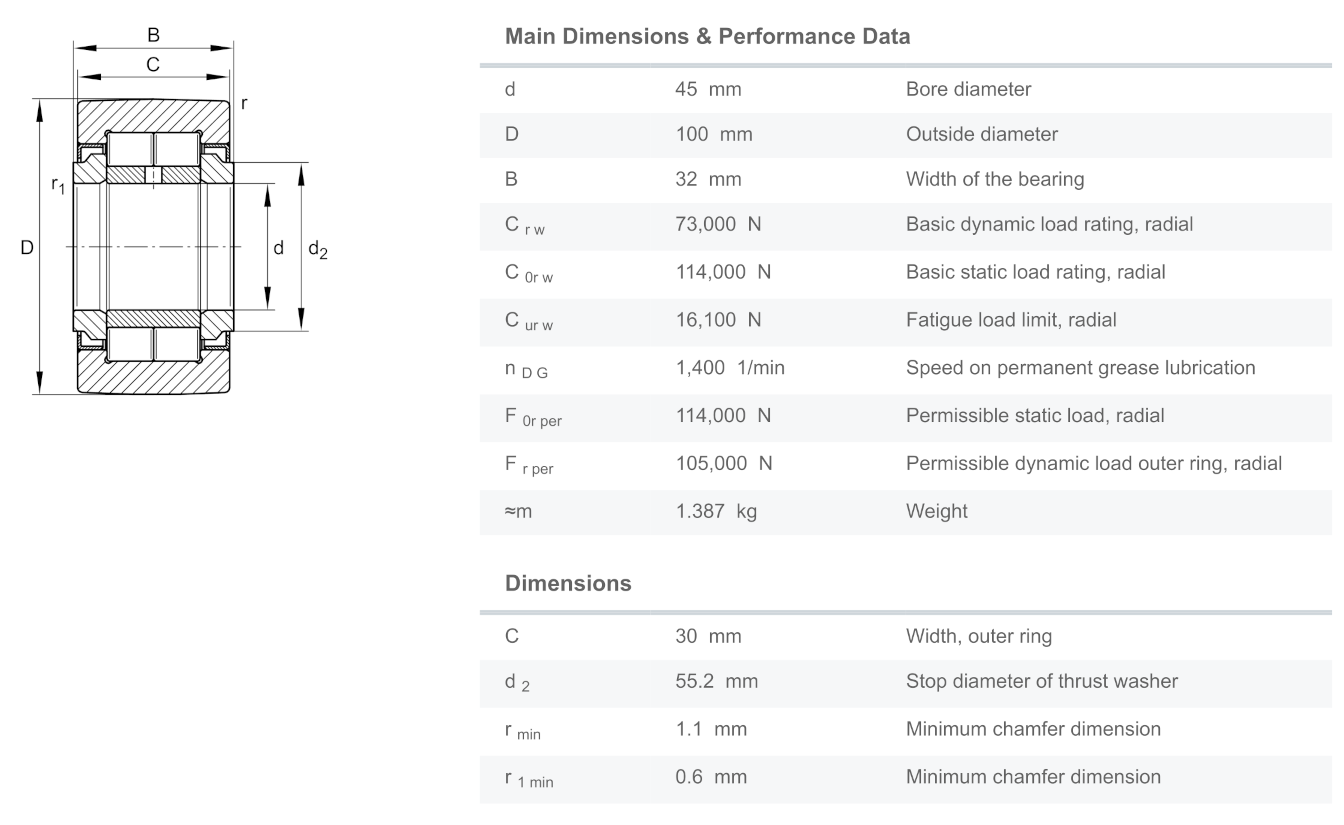Viewport: 1344px width, 825px height.
Task: Select the r min value 1.1 mm
Action: 711,729
